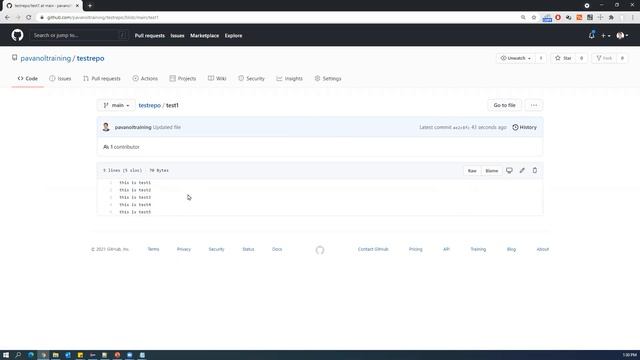Click the zoom magnifier icon in address bar
This screenshot has width=640, height=360.
click(523, 18)
